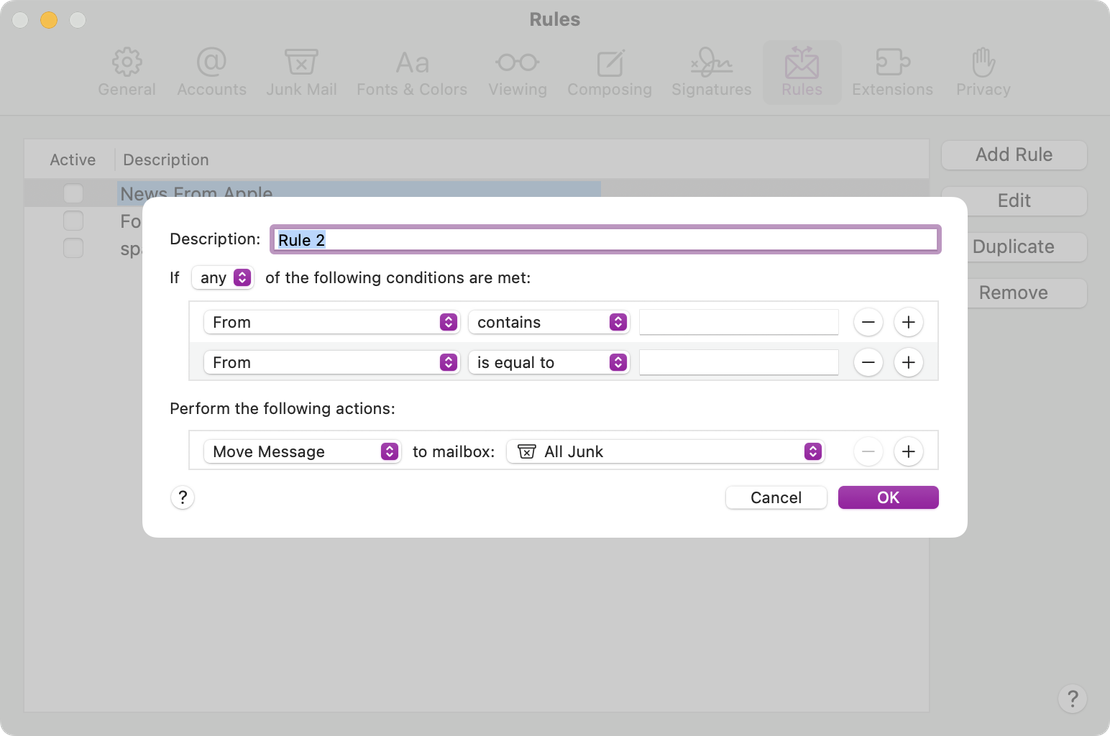The width and height of the screenshot is (1110, 736).
Task: Toggle Active checkbox for News From Apple
Action: point(73,192)
